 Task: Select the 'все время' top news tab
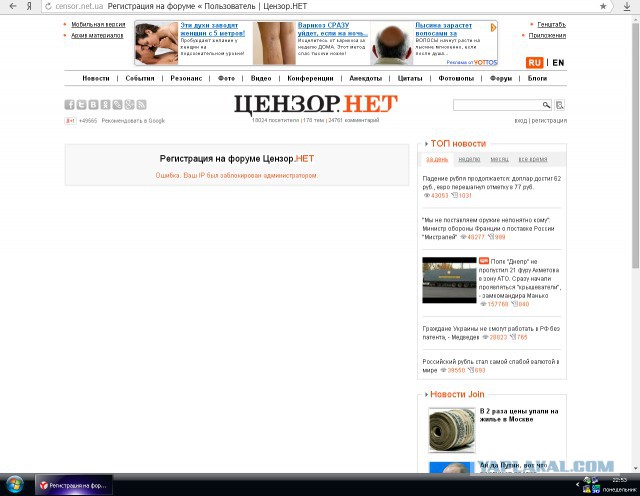tap(533, 159)
